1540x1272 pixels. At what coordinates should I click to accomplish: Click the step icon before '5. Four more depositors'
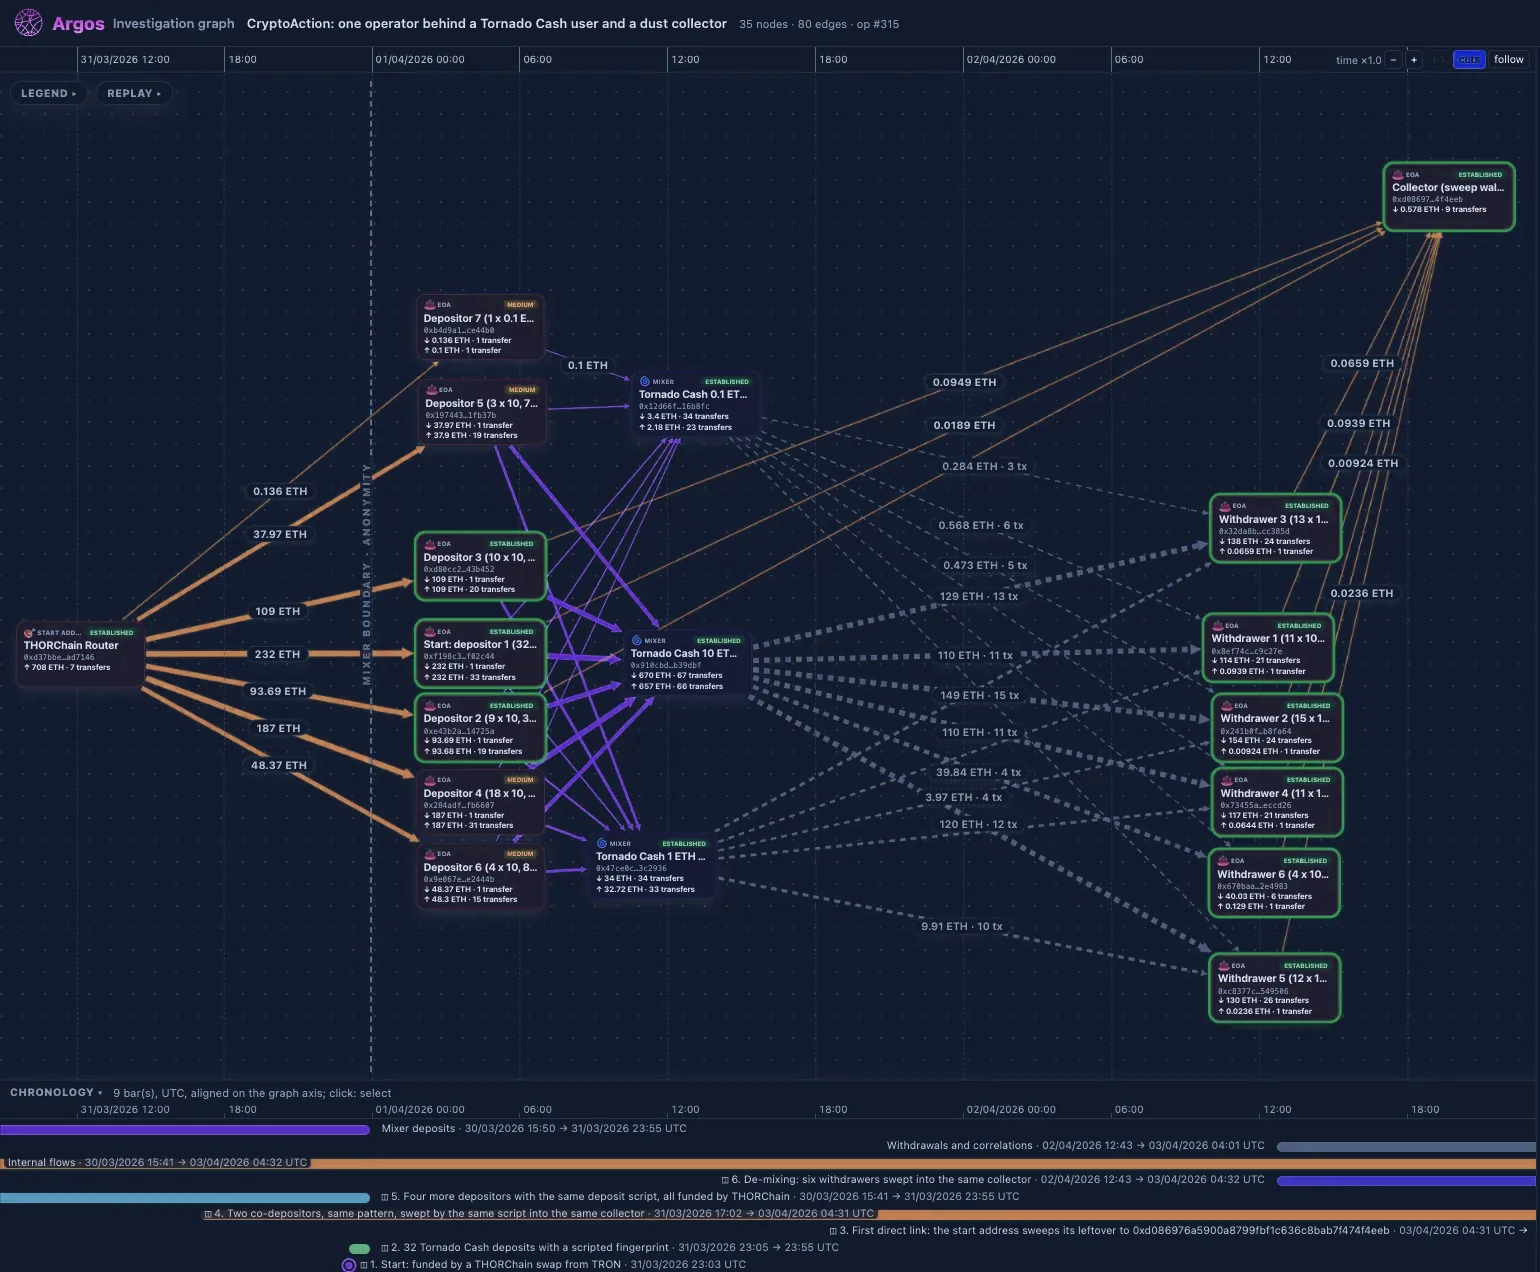pyautogui.click(x=385, y=1196)
